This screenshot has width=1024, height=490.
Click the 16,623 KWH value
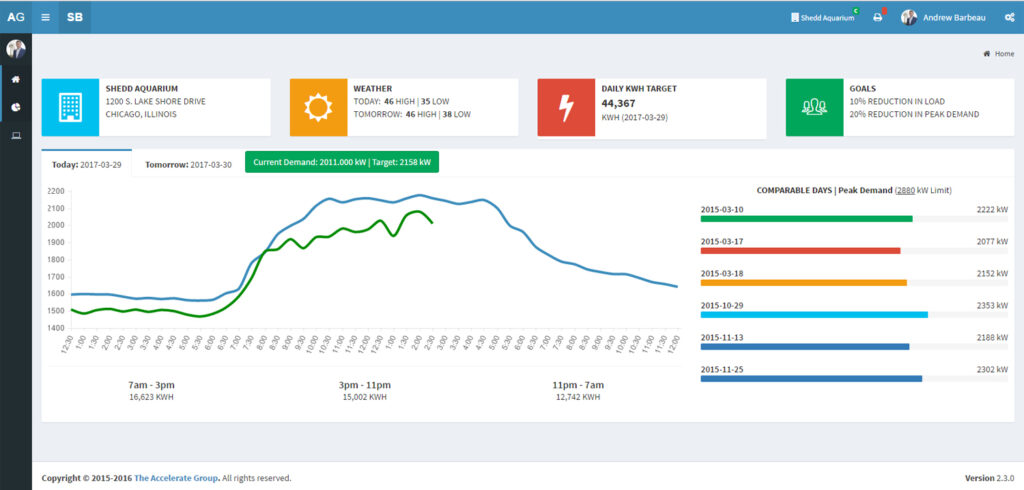152,397
